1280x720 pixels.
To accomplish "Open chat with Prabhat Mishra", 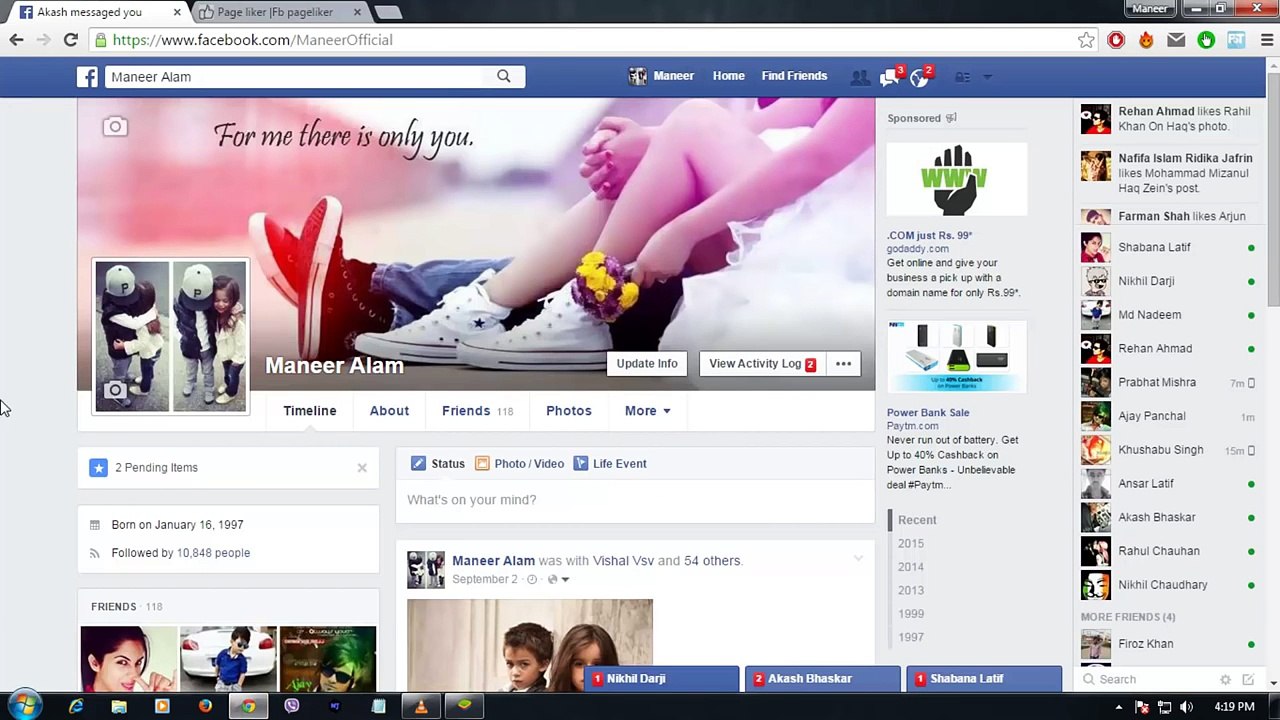I will click(x=1169, y=383).
